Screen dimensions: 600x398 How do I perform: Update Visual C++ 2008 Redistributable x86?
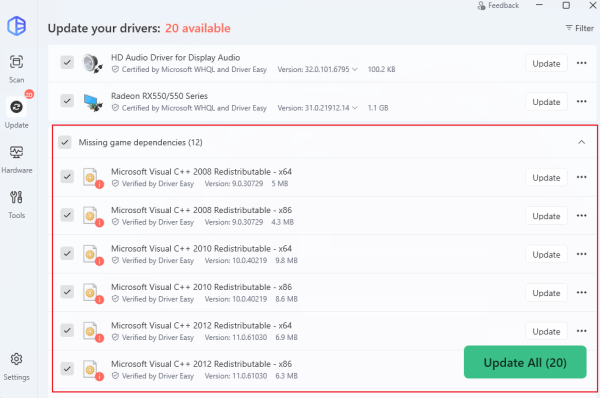tap(546, 216)
